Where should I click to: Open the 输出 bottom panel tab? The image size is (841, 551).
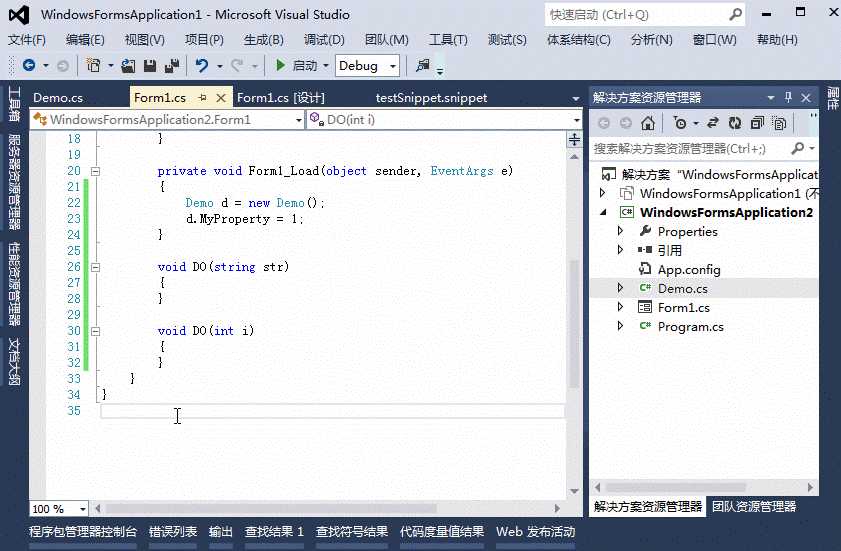(x=220, y=532)
